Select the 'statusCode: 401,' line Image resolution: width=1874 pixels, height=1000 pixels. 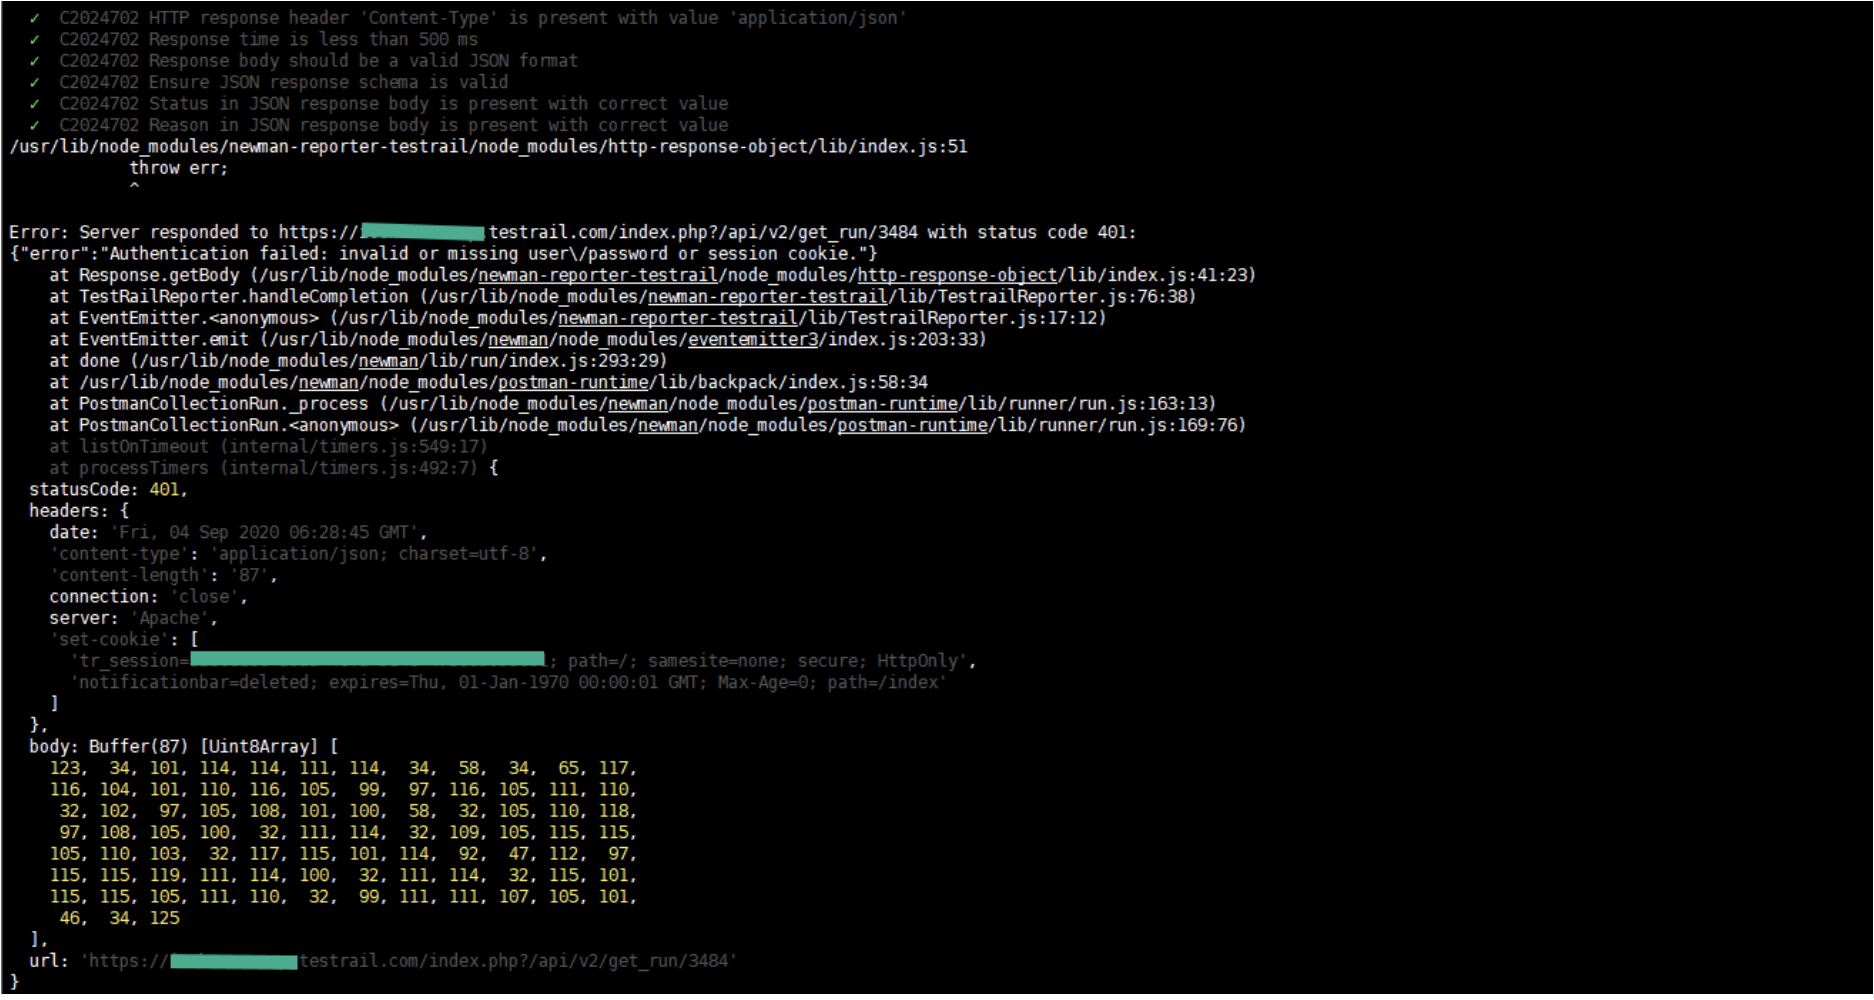coord(108,490)
